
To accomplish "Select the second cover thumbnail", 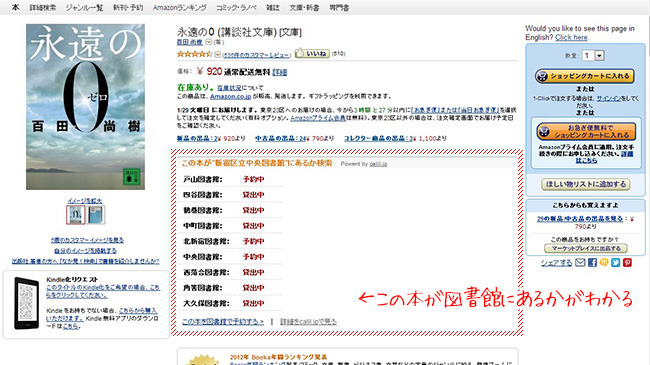I will (96, 215).
